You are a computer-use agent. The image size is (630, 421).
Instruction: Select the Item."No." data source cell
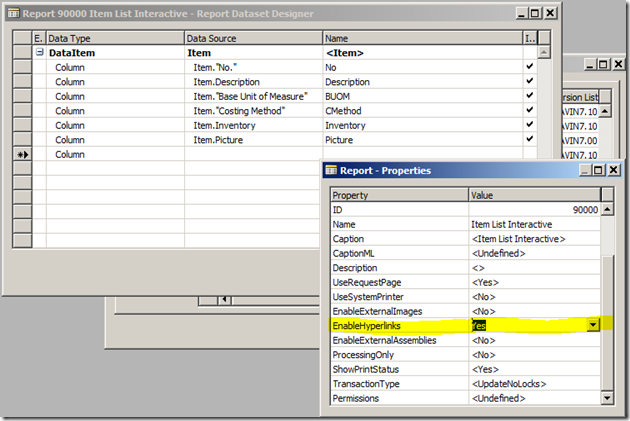click(x=254, y=67)
